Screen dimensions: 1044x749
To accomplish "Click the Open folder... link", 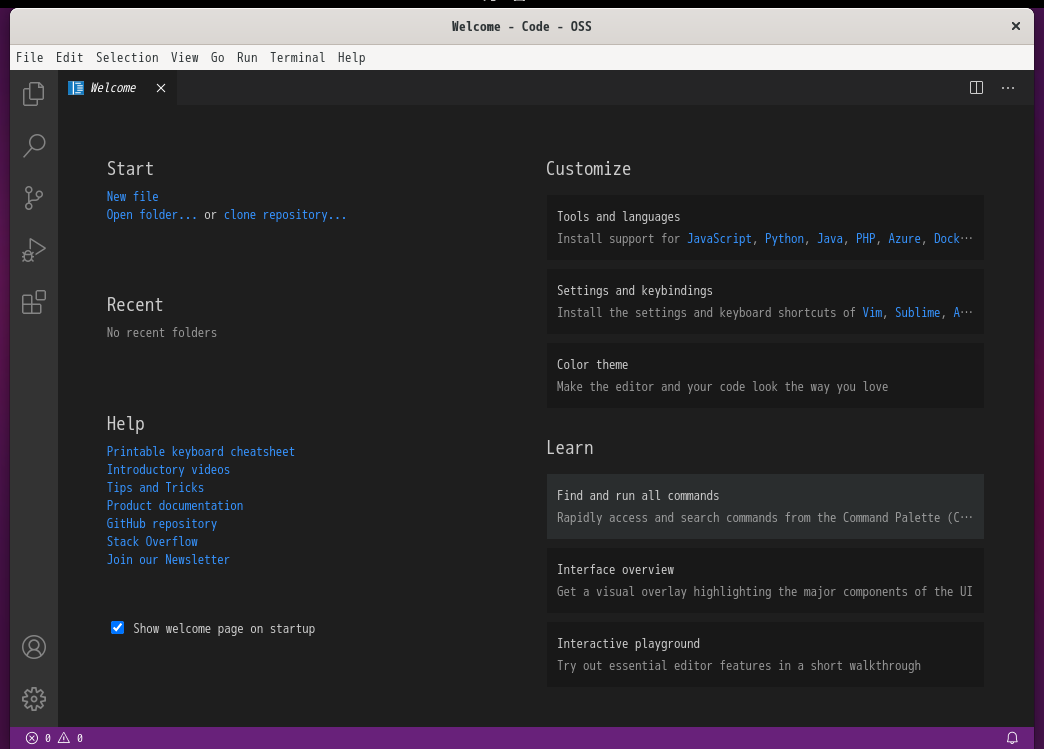I will [x=152, y=214].
